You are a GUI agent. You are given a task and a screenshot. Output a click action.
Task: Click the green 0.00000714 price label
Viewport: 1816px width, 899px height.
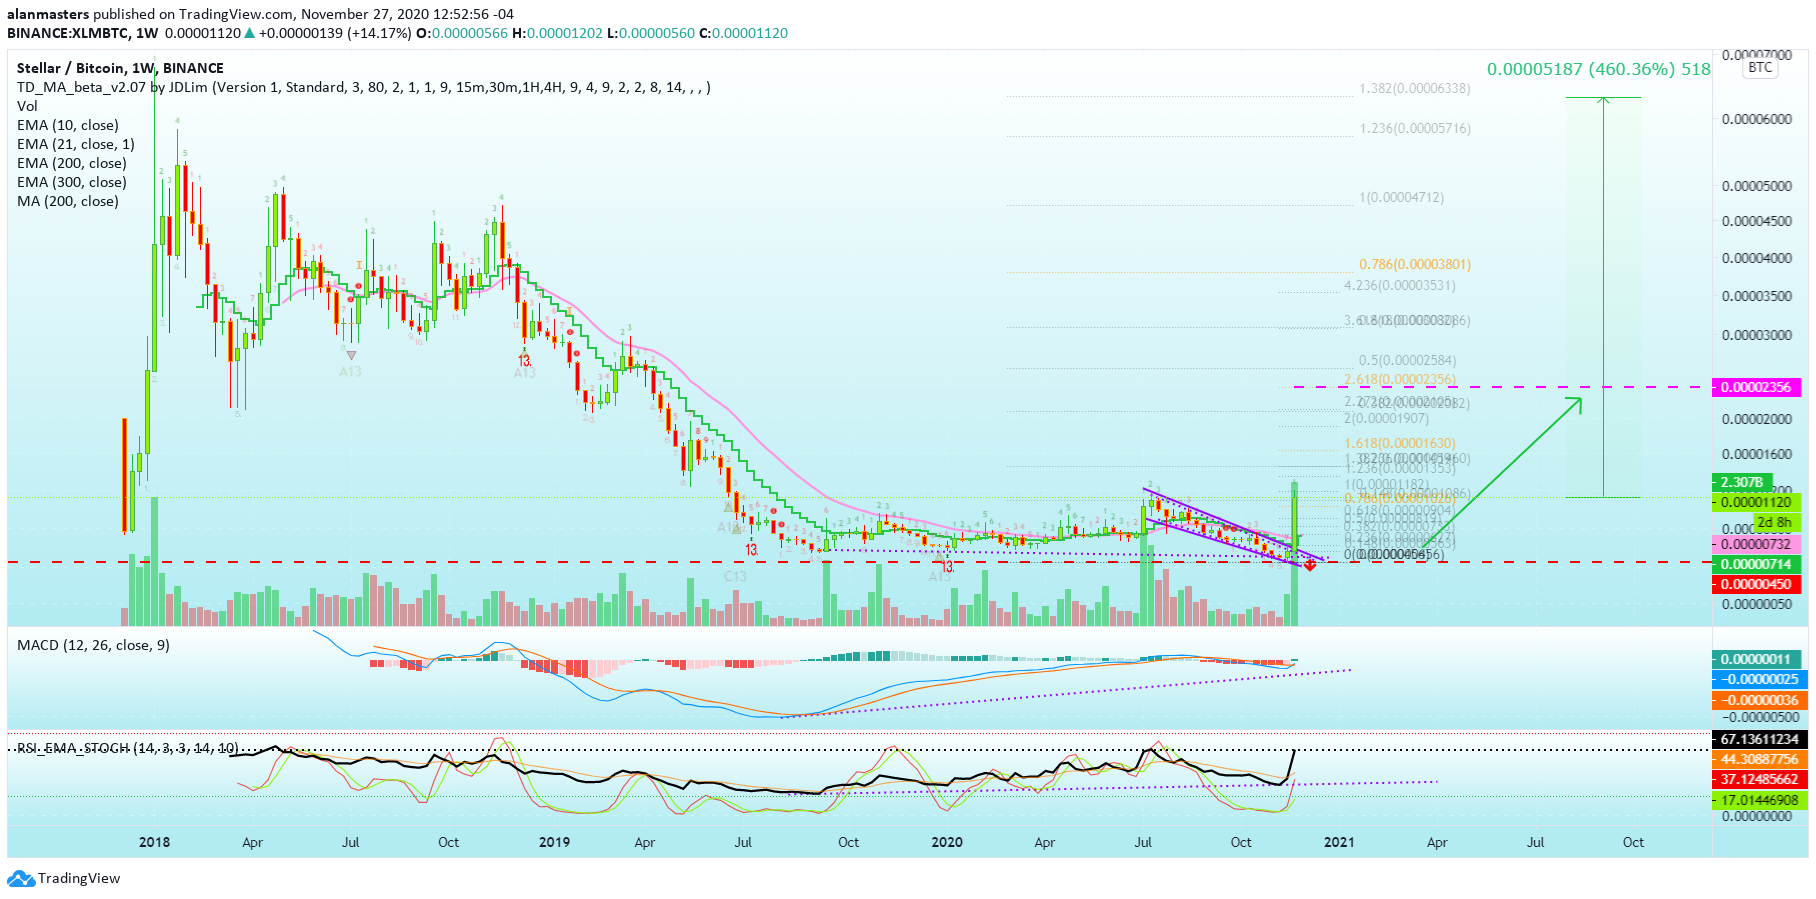(x=1756, y=564)
